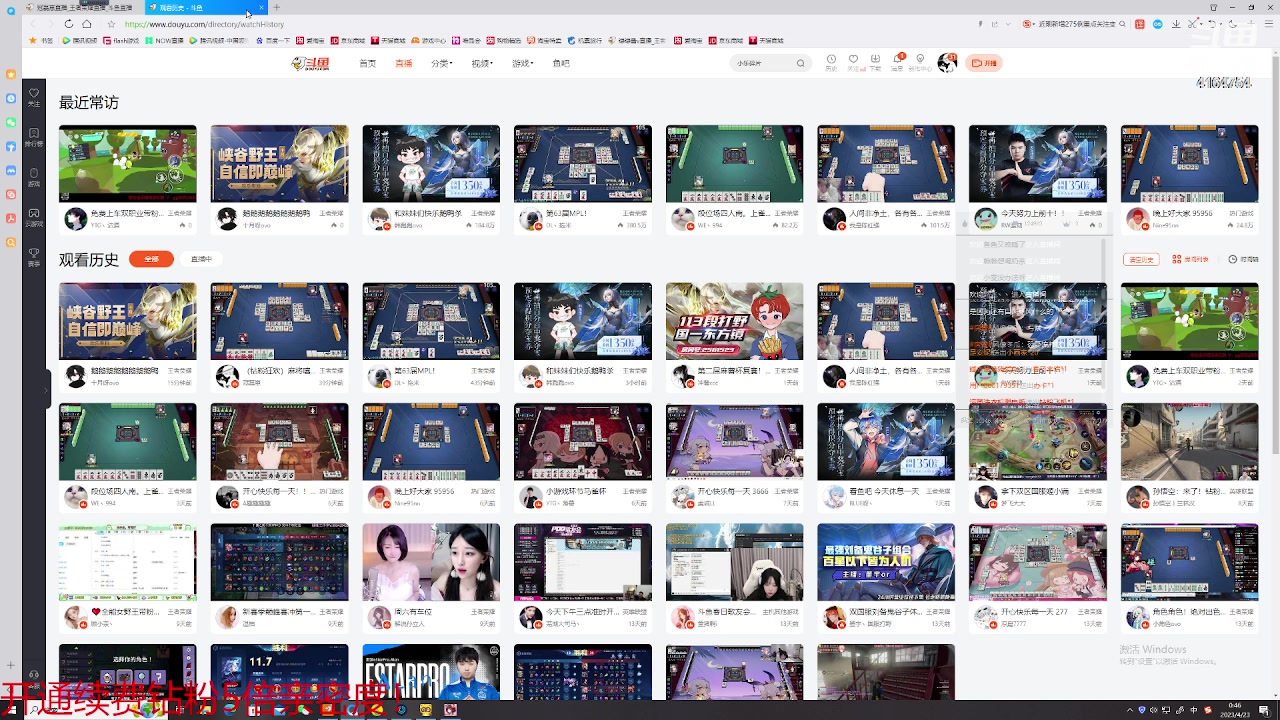Screen dimensions: 1280x720
Task: Open the 游戏中心 bookmark
Action: [429, 41]
